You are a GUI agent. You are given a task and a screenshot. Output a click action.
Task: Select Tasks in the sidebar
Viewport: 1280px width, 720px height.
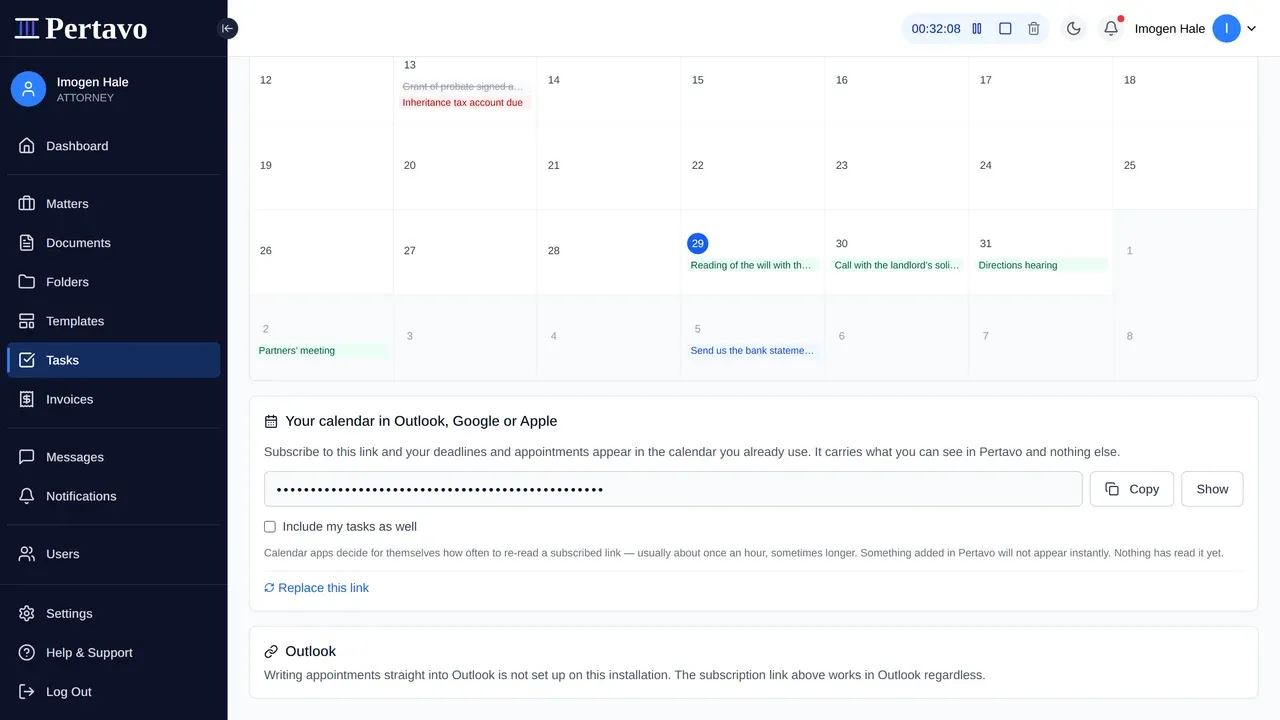[114, 360]
